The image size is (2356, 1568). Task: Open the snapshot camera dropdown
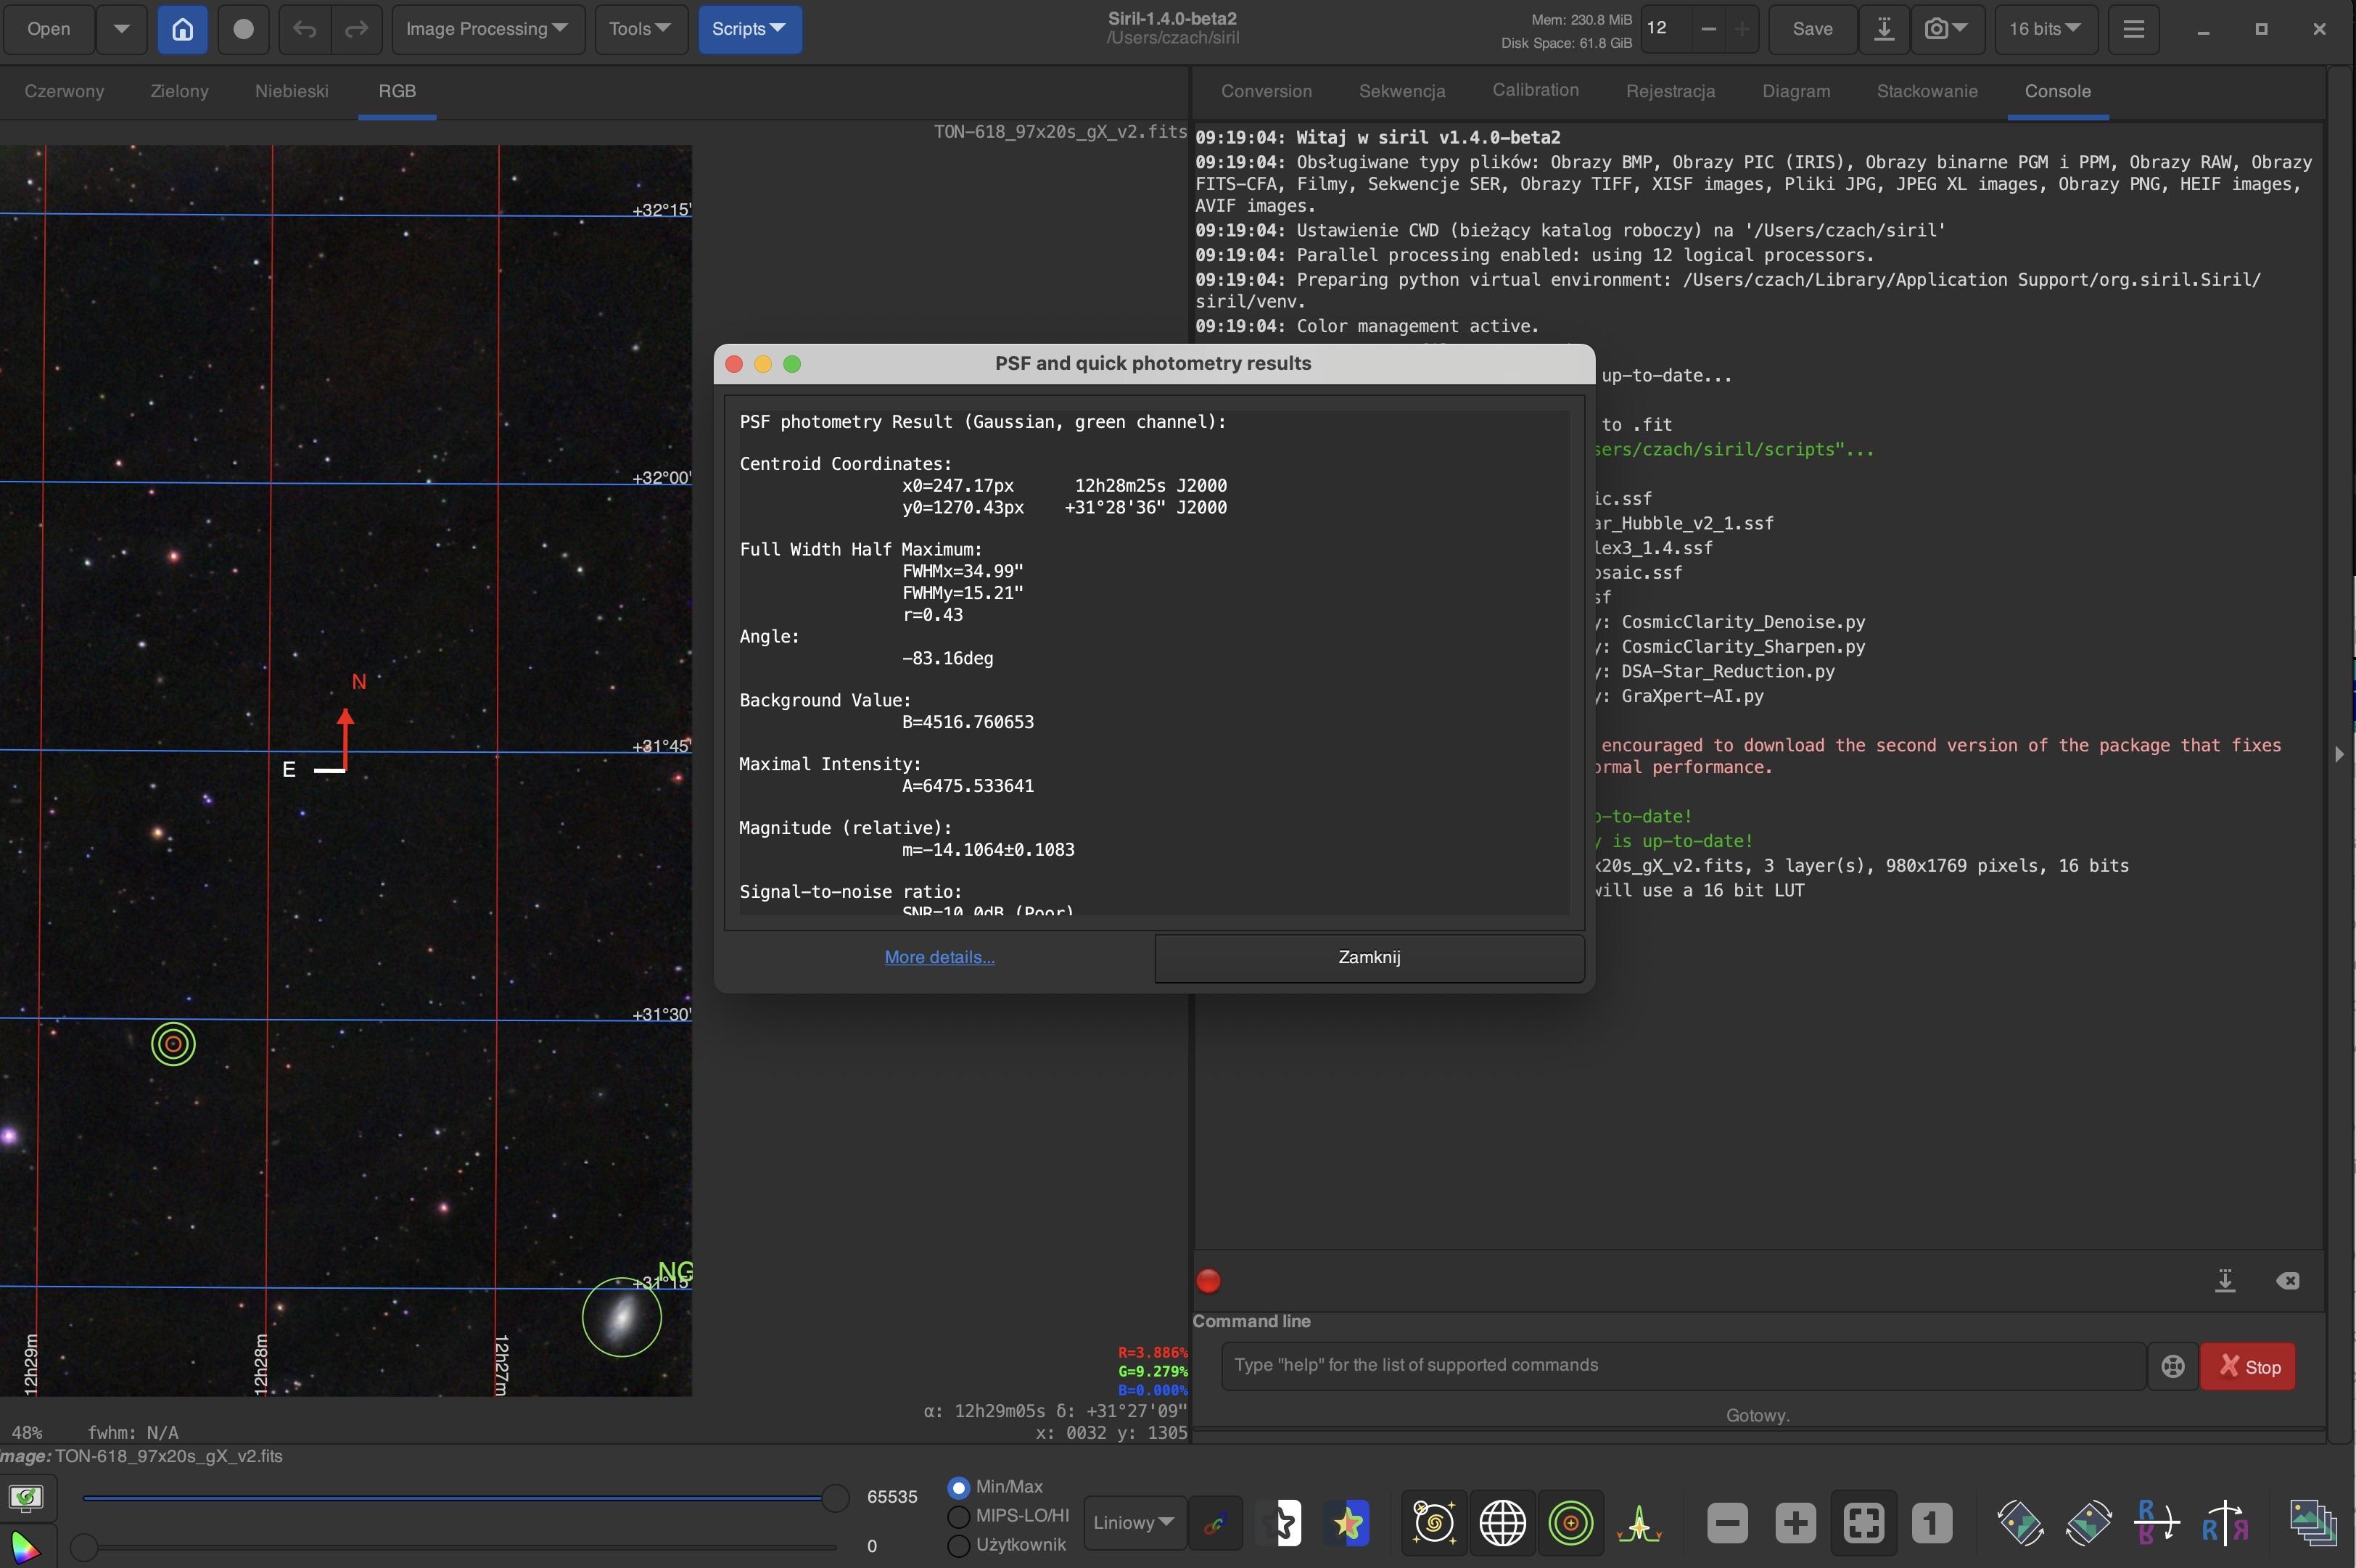[x=1946, y=29]
